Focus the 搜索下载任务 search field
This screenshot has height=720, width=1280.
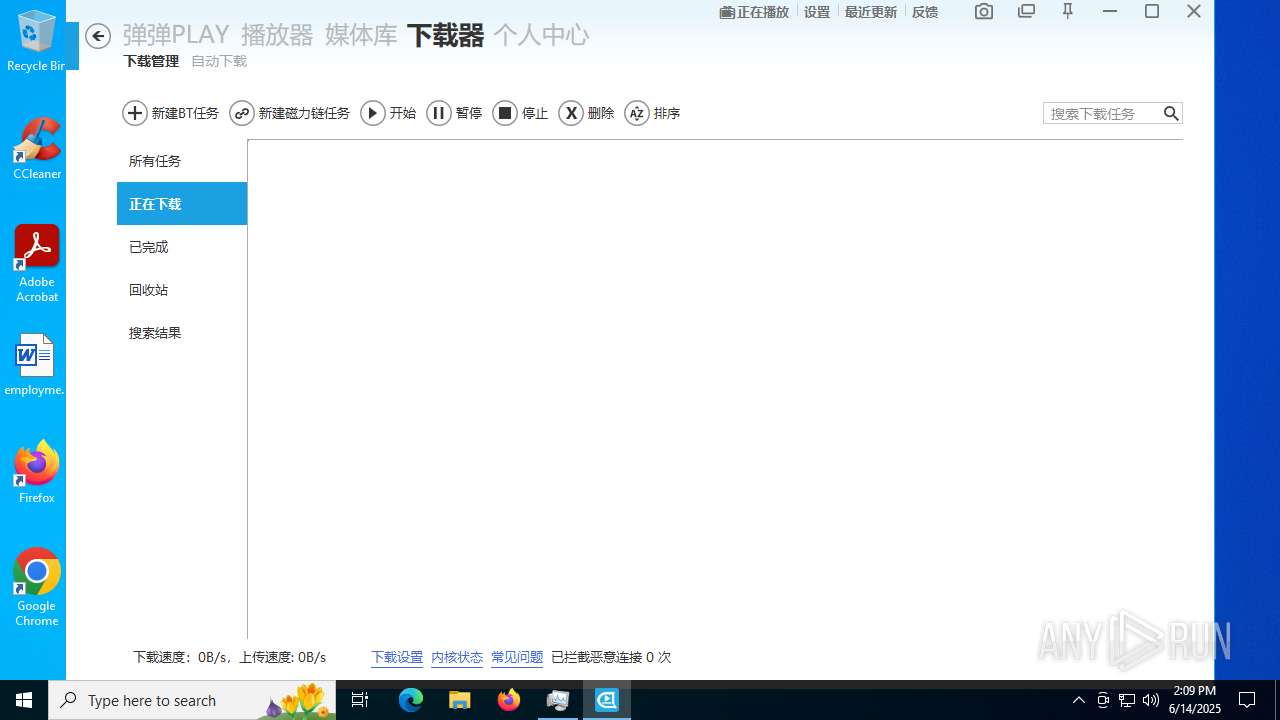click(x=1102, y=113)
